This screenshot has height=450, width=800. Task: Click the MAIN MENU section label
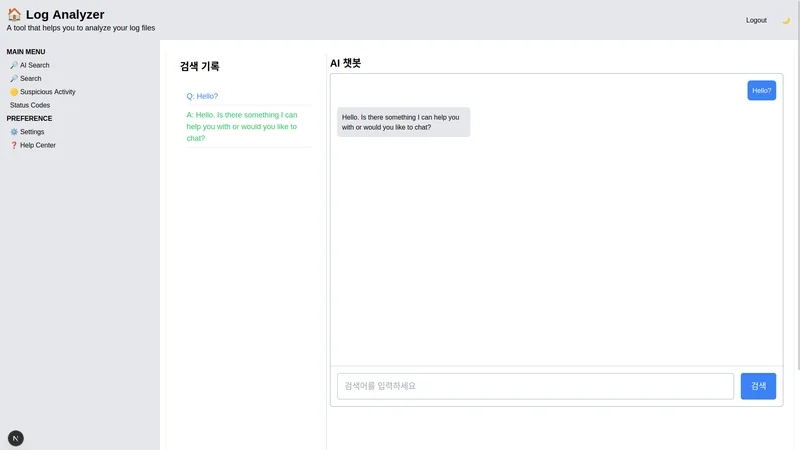[x=26, y=52]
